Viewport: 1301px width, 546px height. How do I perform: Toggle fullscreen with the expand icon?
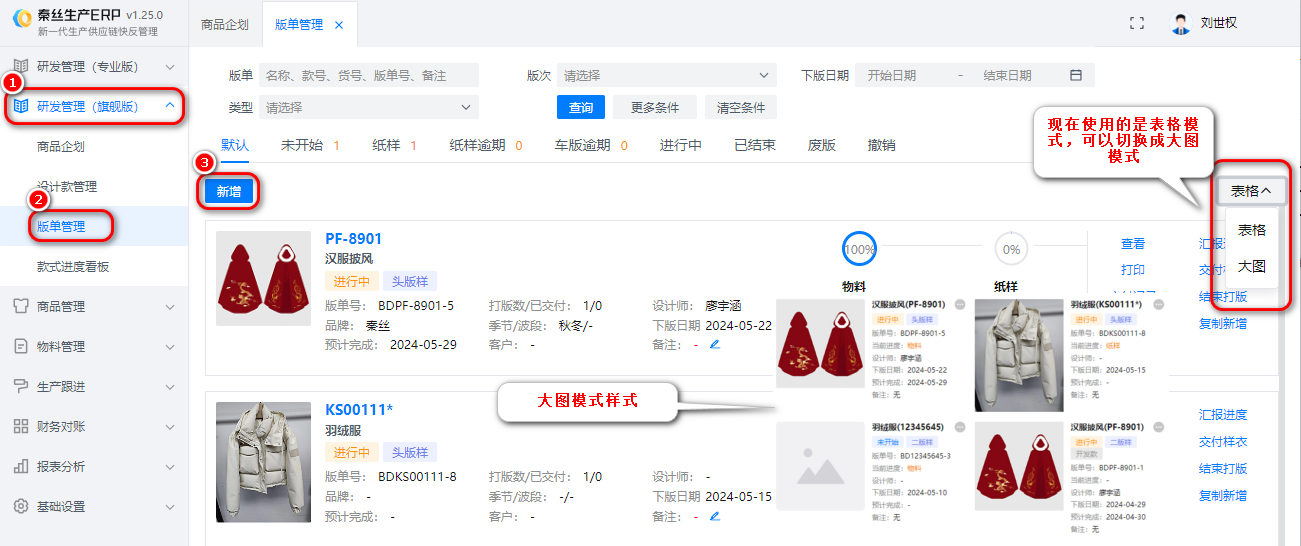coord(1136,23)
